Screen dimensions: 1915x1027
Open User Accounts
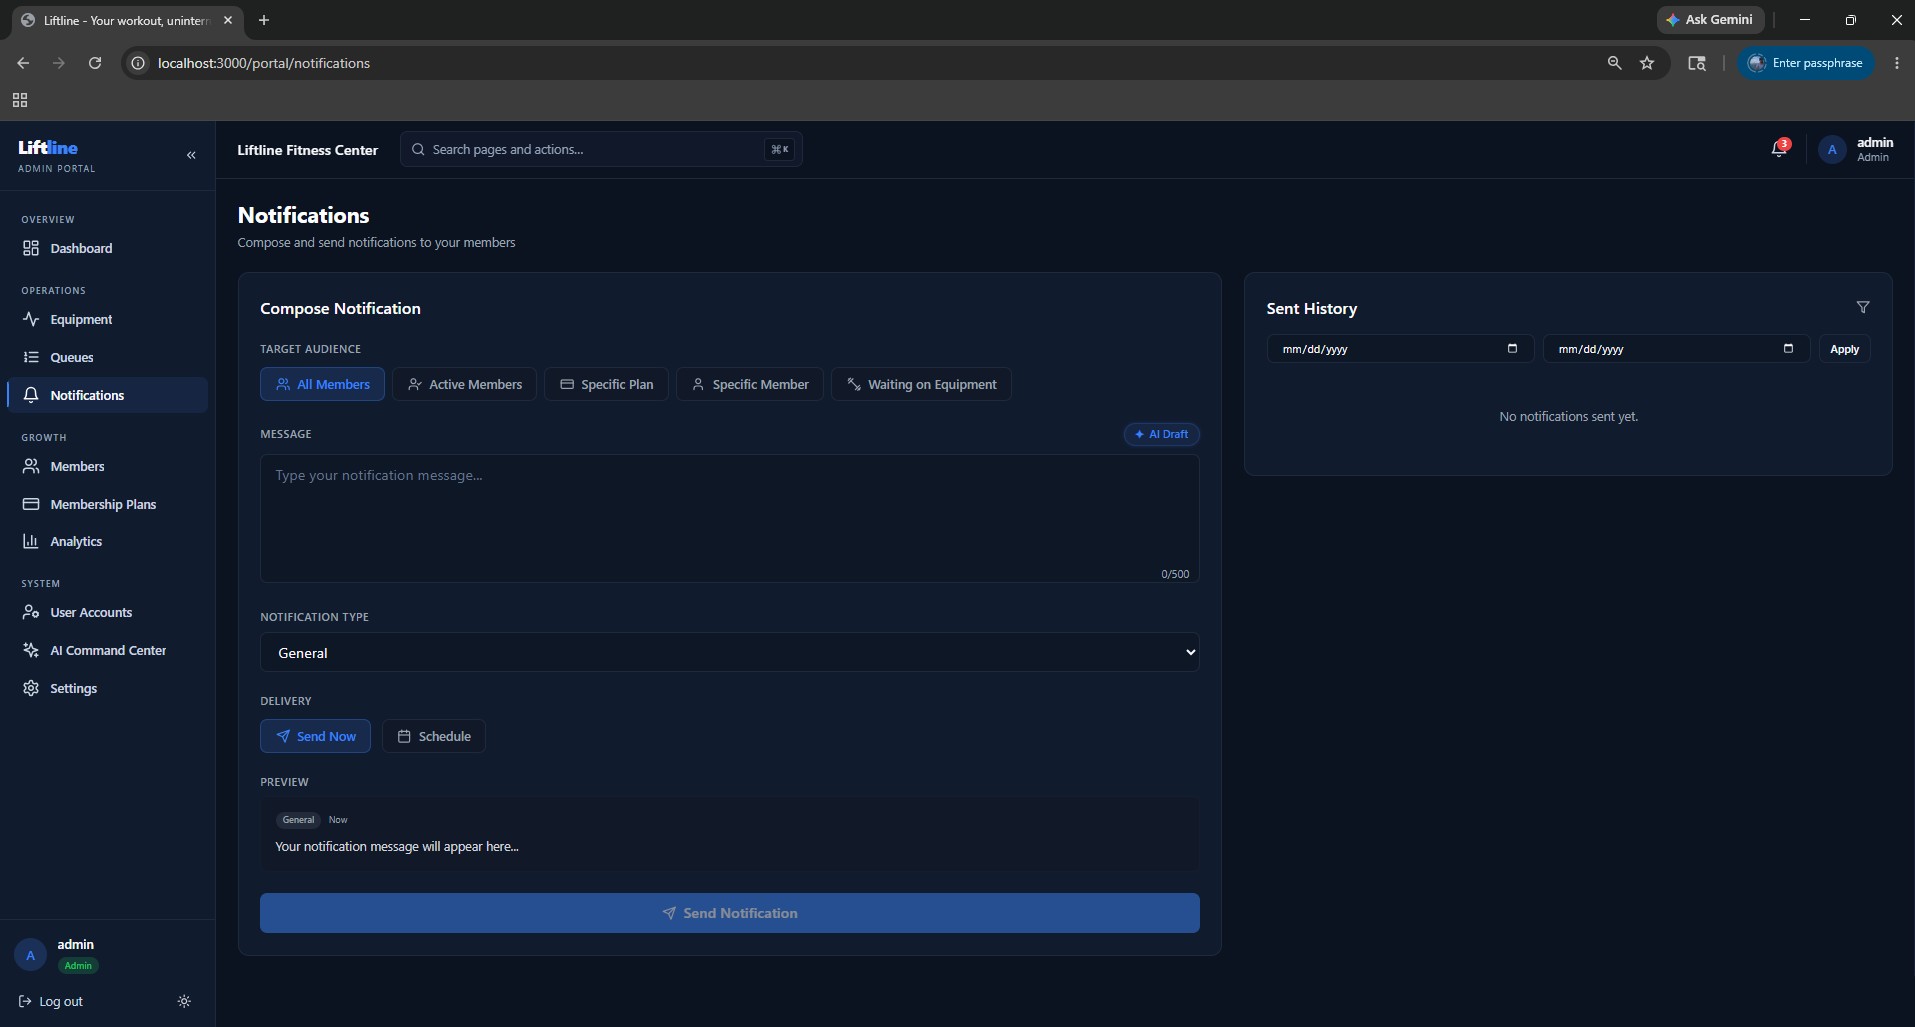tap(107, 612)
